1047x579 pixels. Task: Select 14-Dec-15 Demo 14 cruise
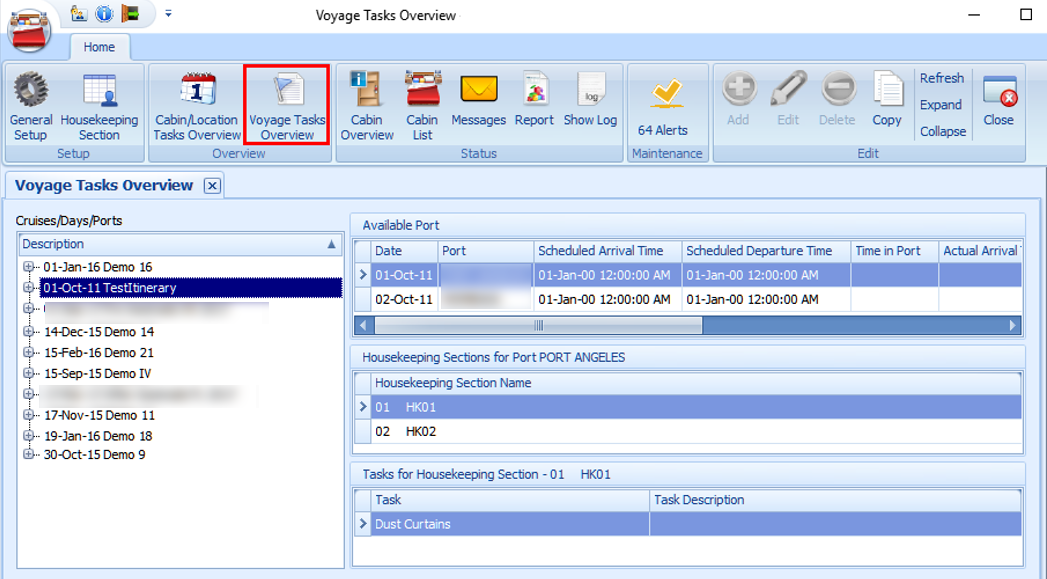point(99,332)
